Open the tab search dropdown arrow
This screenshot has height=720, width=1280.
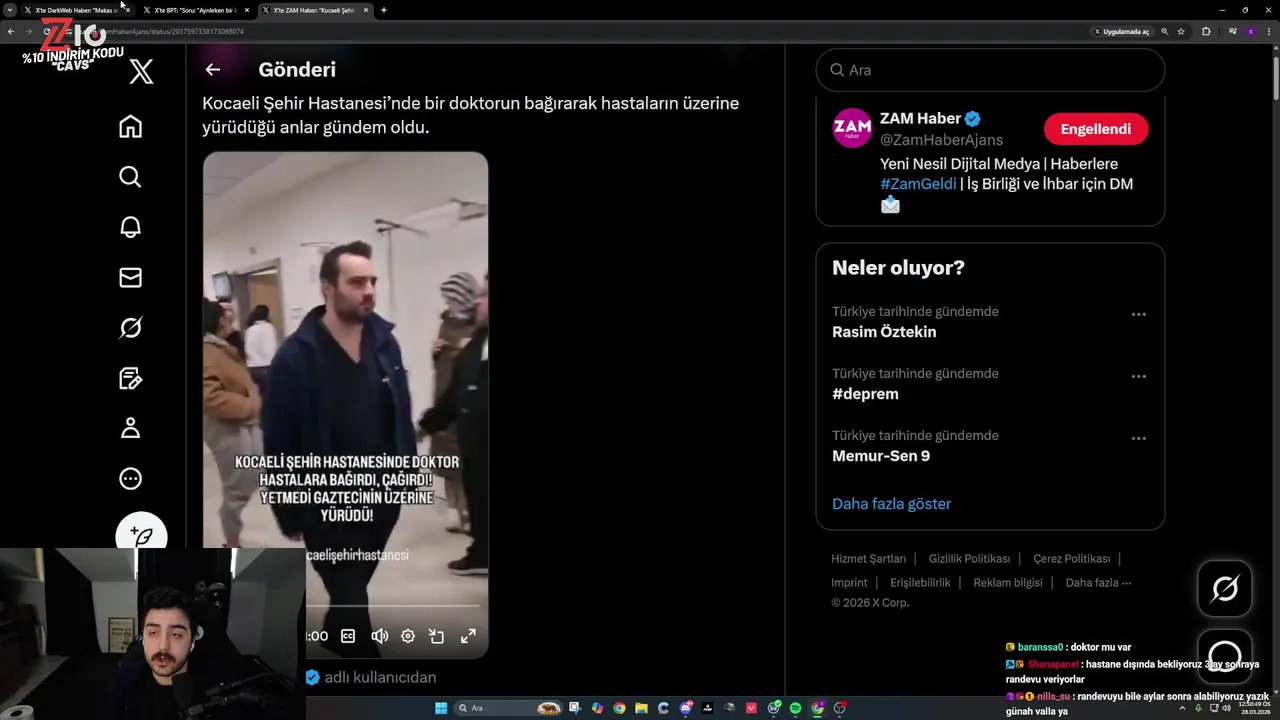click(x=9, y=10)
